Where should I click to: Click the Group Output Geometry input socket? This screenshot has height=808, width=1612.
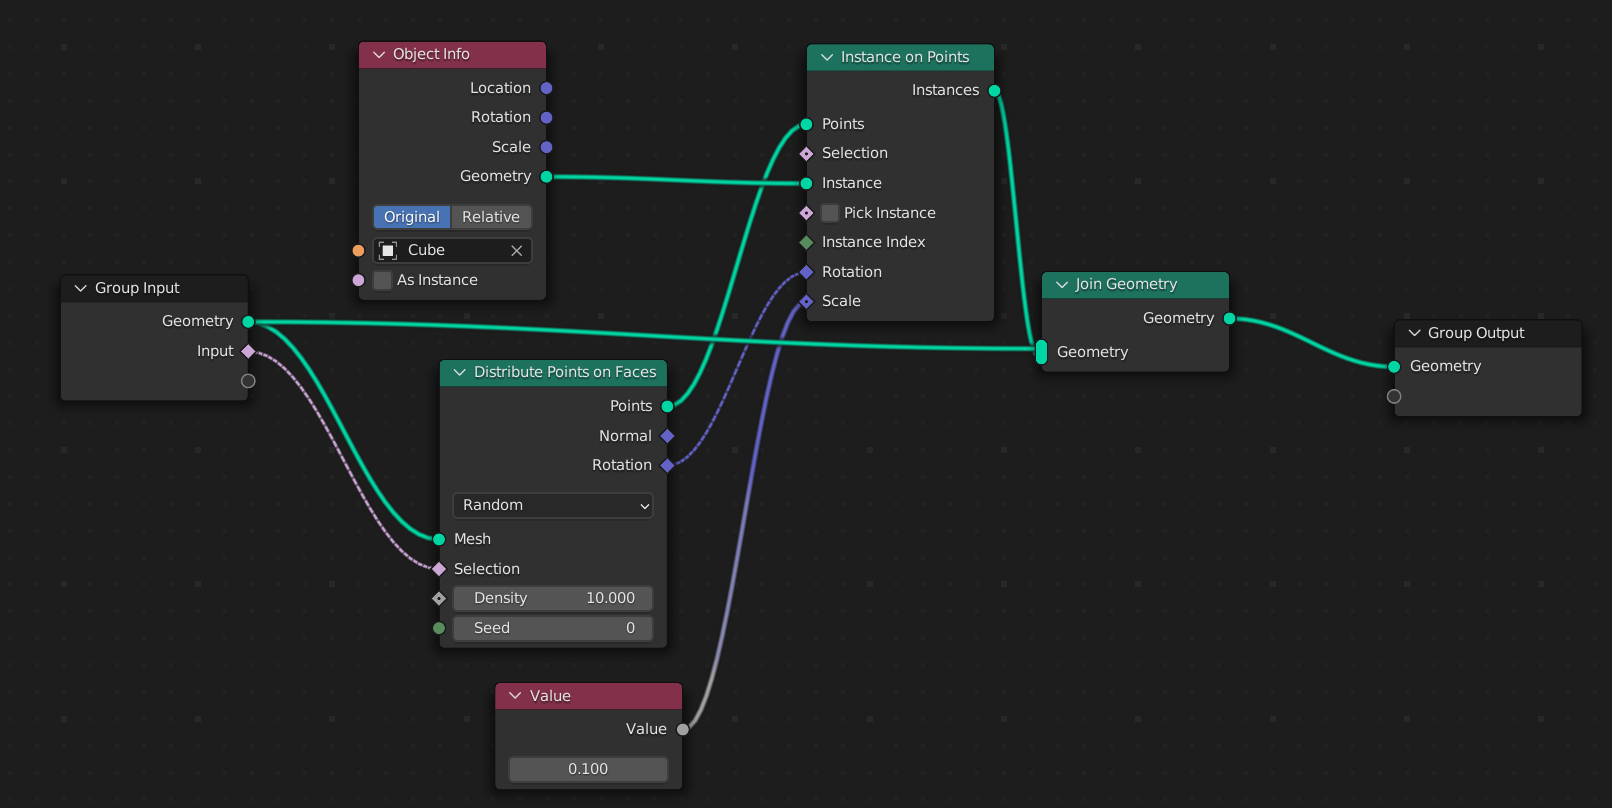1395,367
